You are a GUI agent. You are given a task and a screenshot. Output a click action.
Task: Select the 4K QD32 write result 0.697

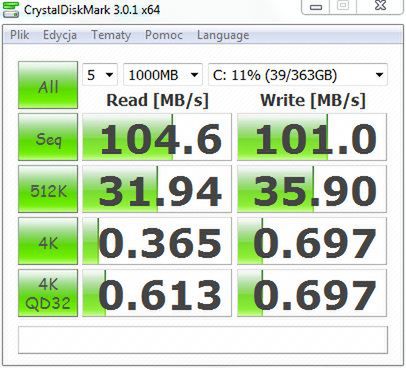point(312,293)
